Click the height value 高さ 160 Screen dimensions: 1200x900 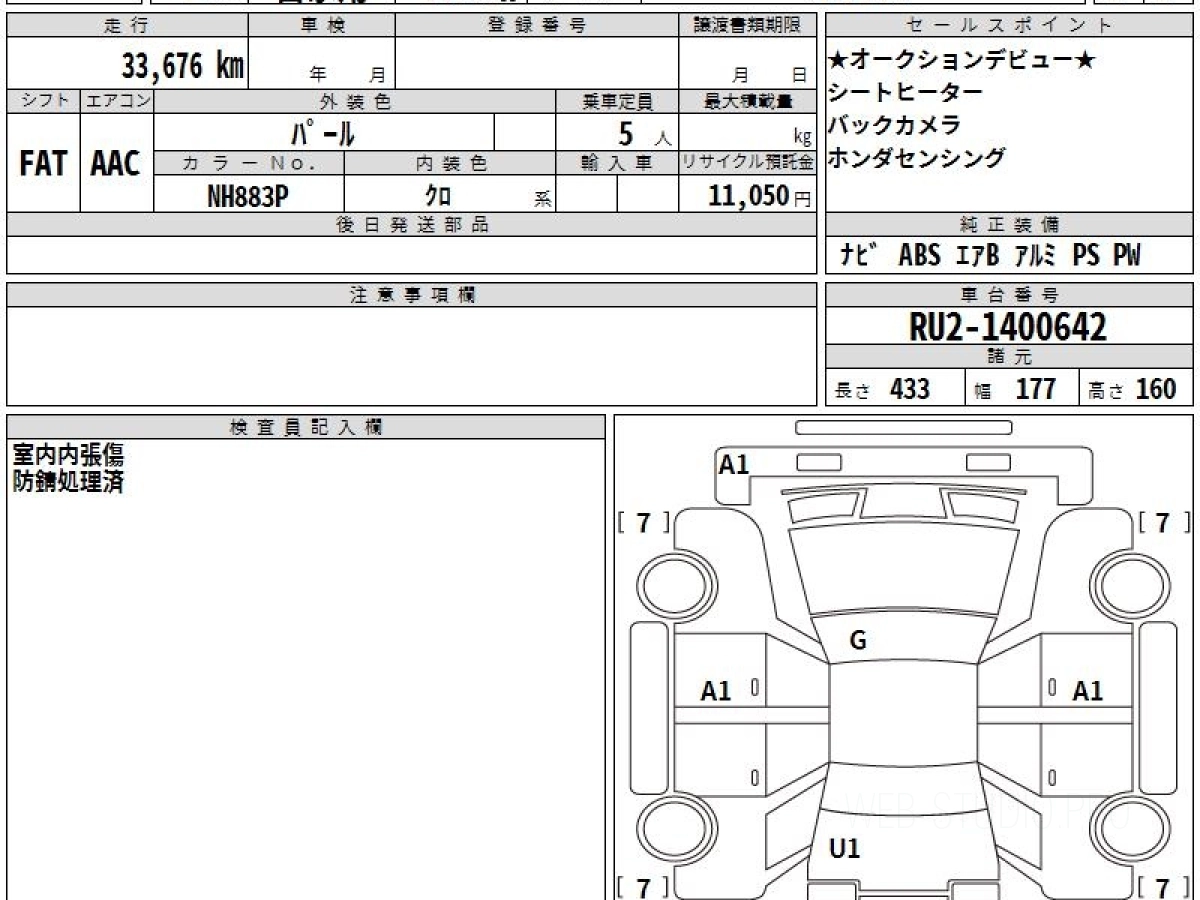coord(1133,389)
